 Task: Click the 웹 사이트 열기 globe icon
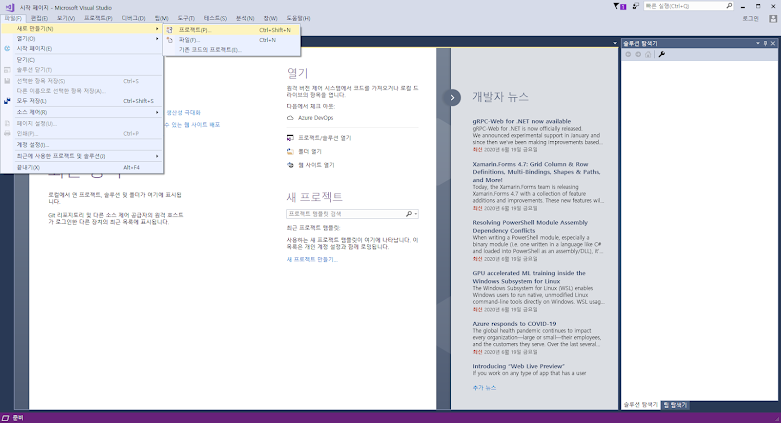[290, 165]
